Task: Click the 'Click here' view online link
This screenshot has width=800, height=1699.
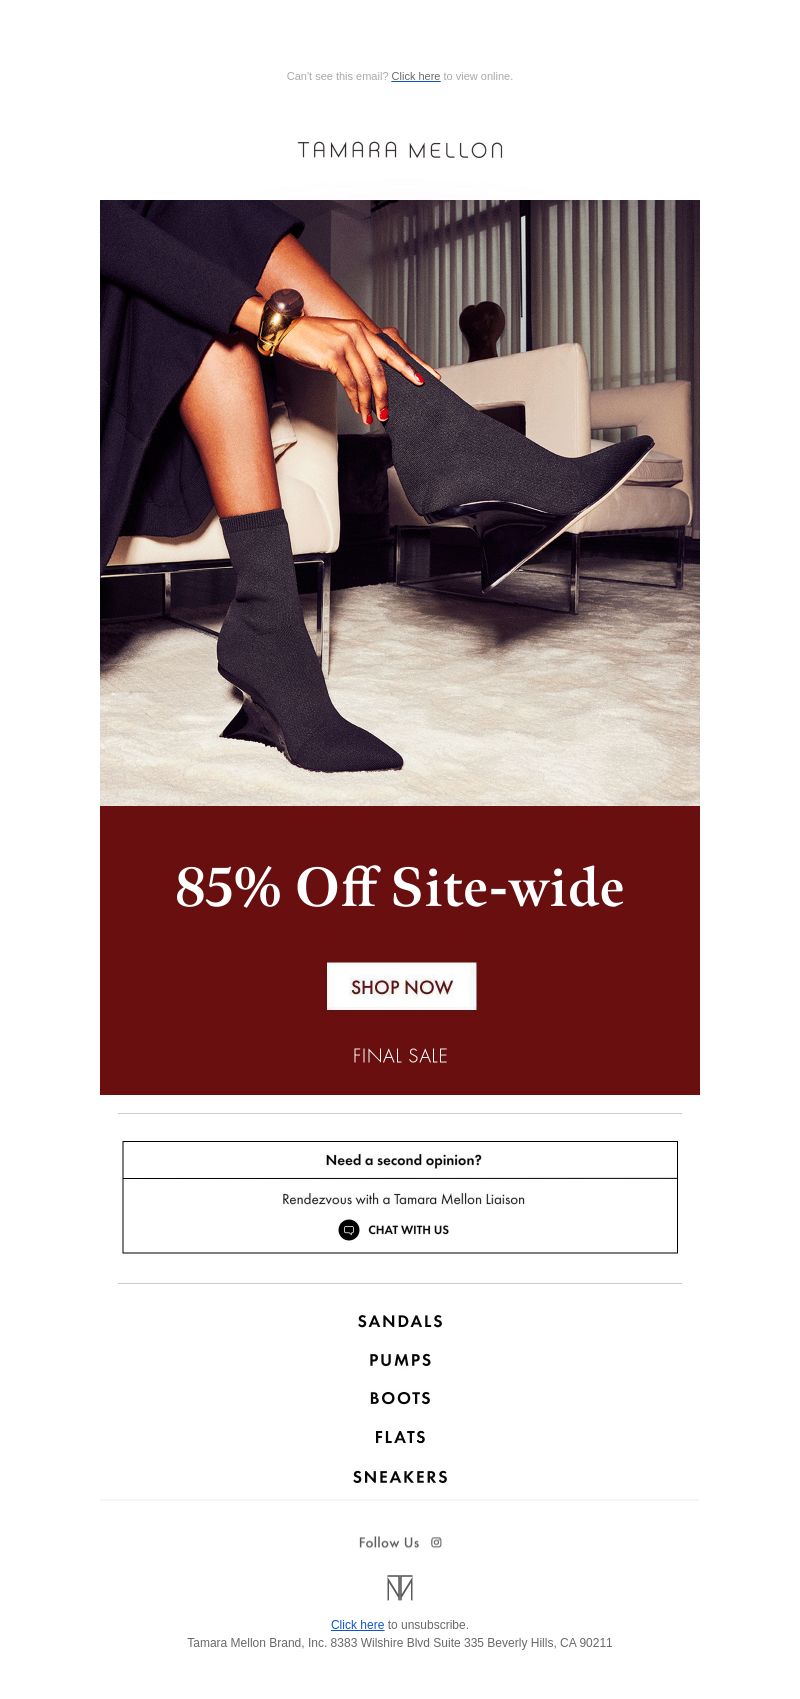Action: coord(416,76)
